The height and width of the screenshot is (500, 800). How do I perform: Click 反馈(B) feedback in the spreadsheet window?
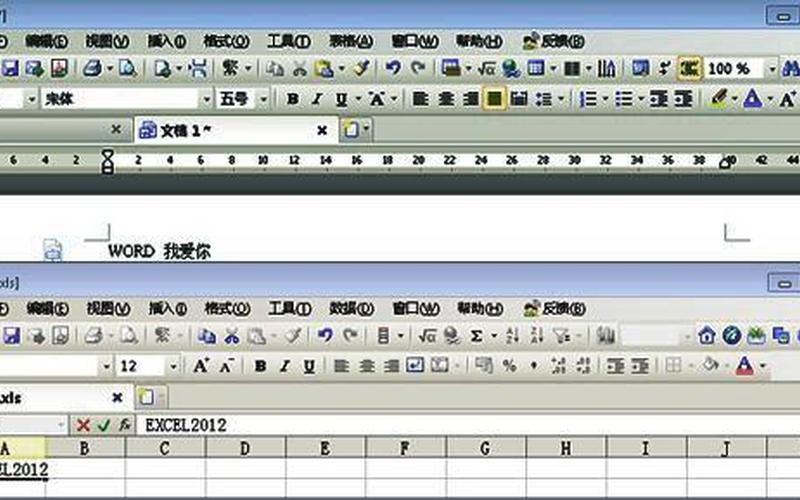(555, 308)
